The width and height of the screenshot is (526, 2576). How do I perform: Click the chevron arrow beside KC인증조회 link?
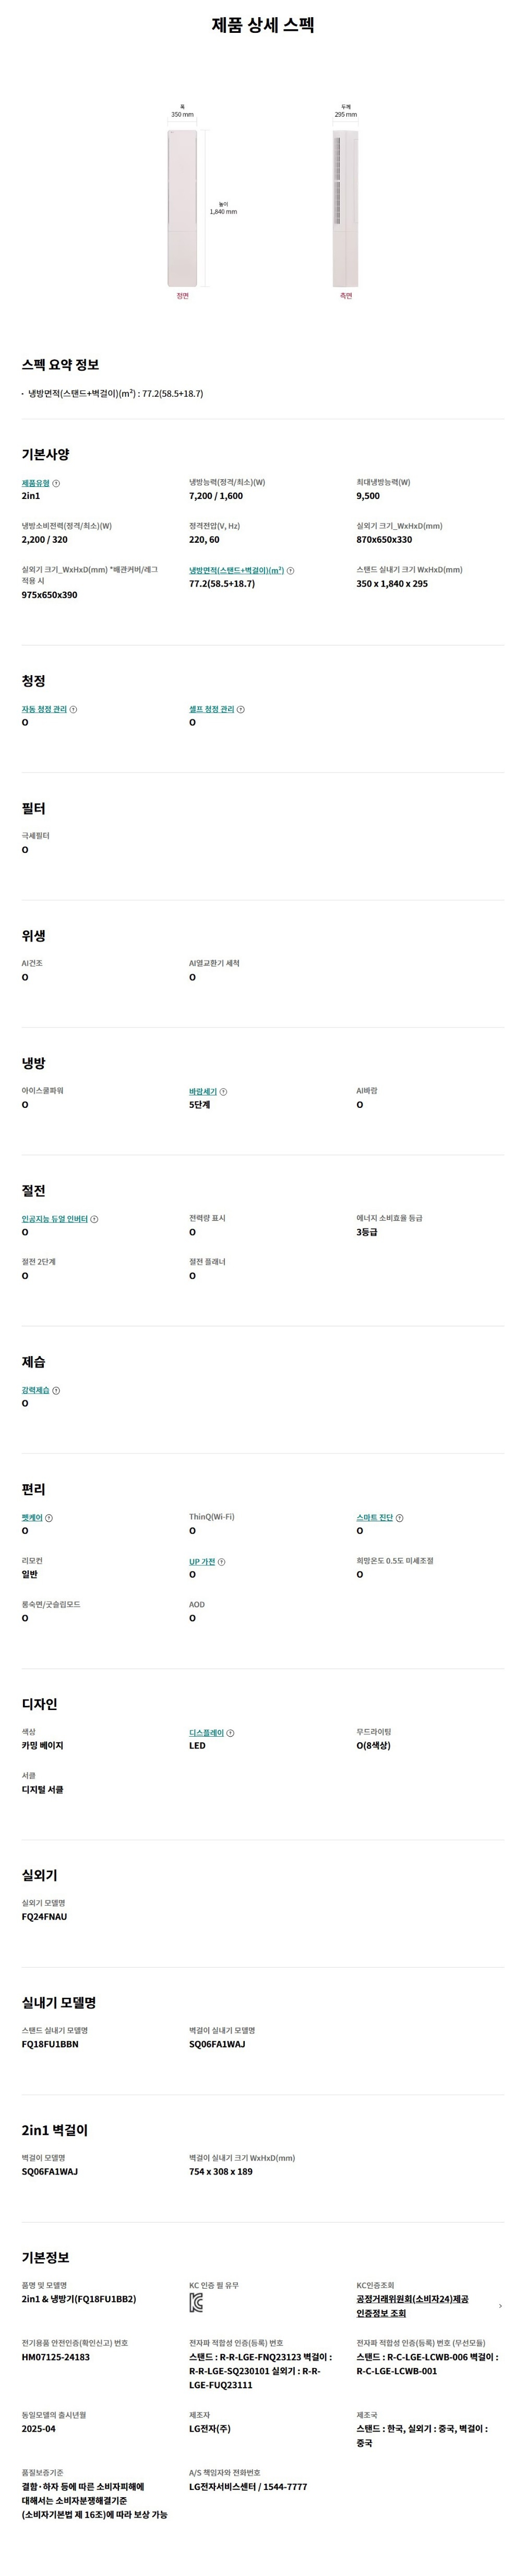click(x=500, y=2306)
